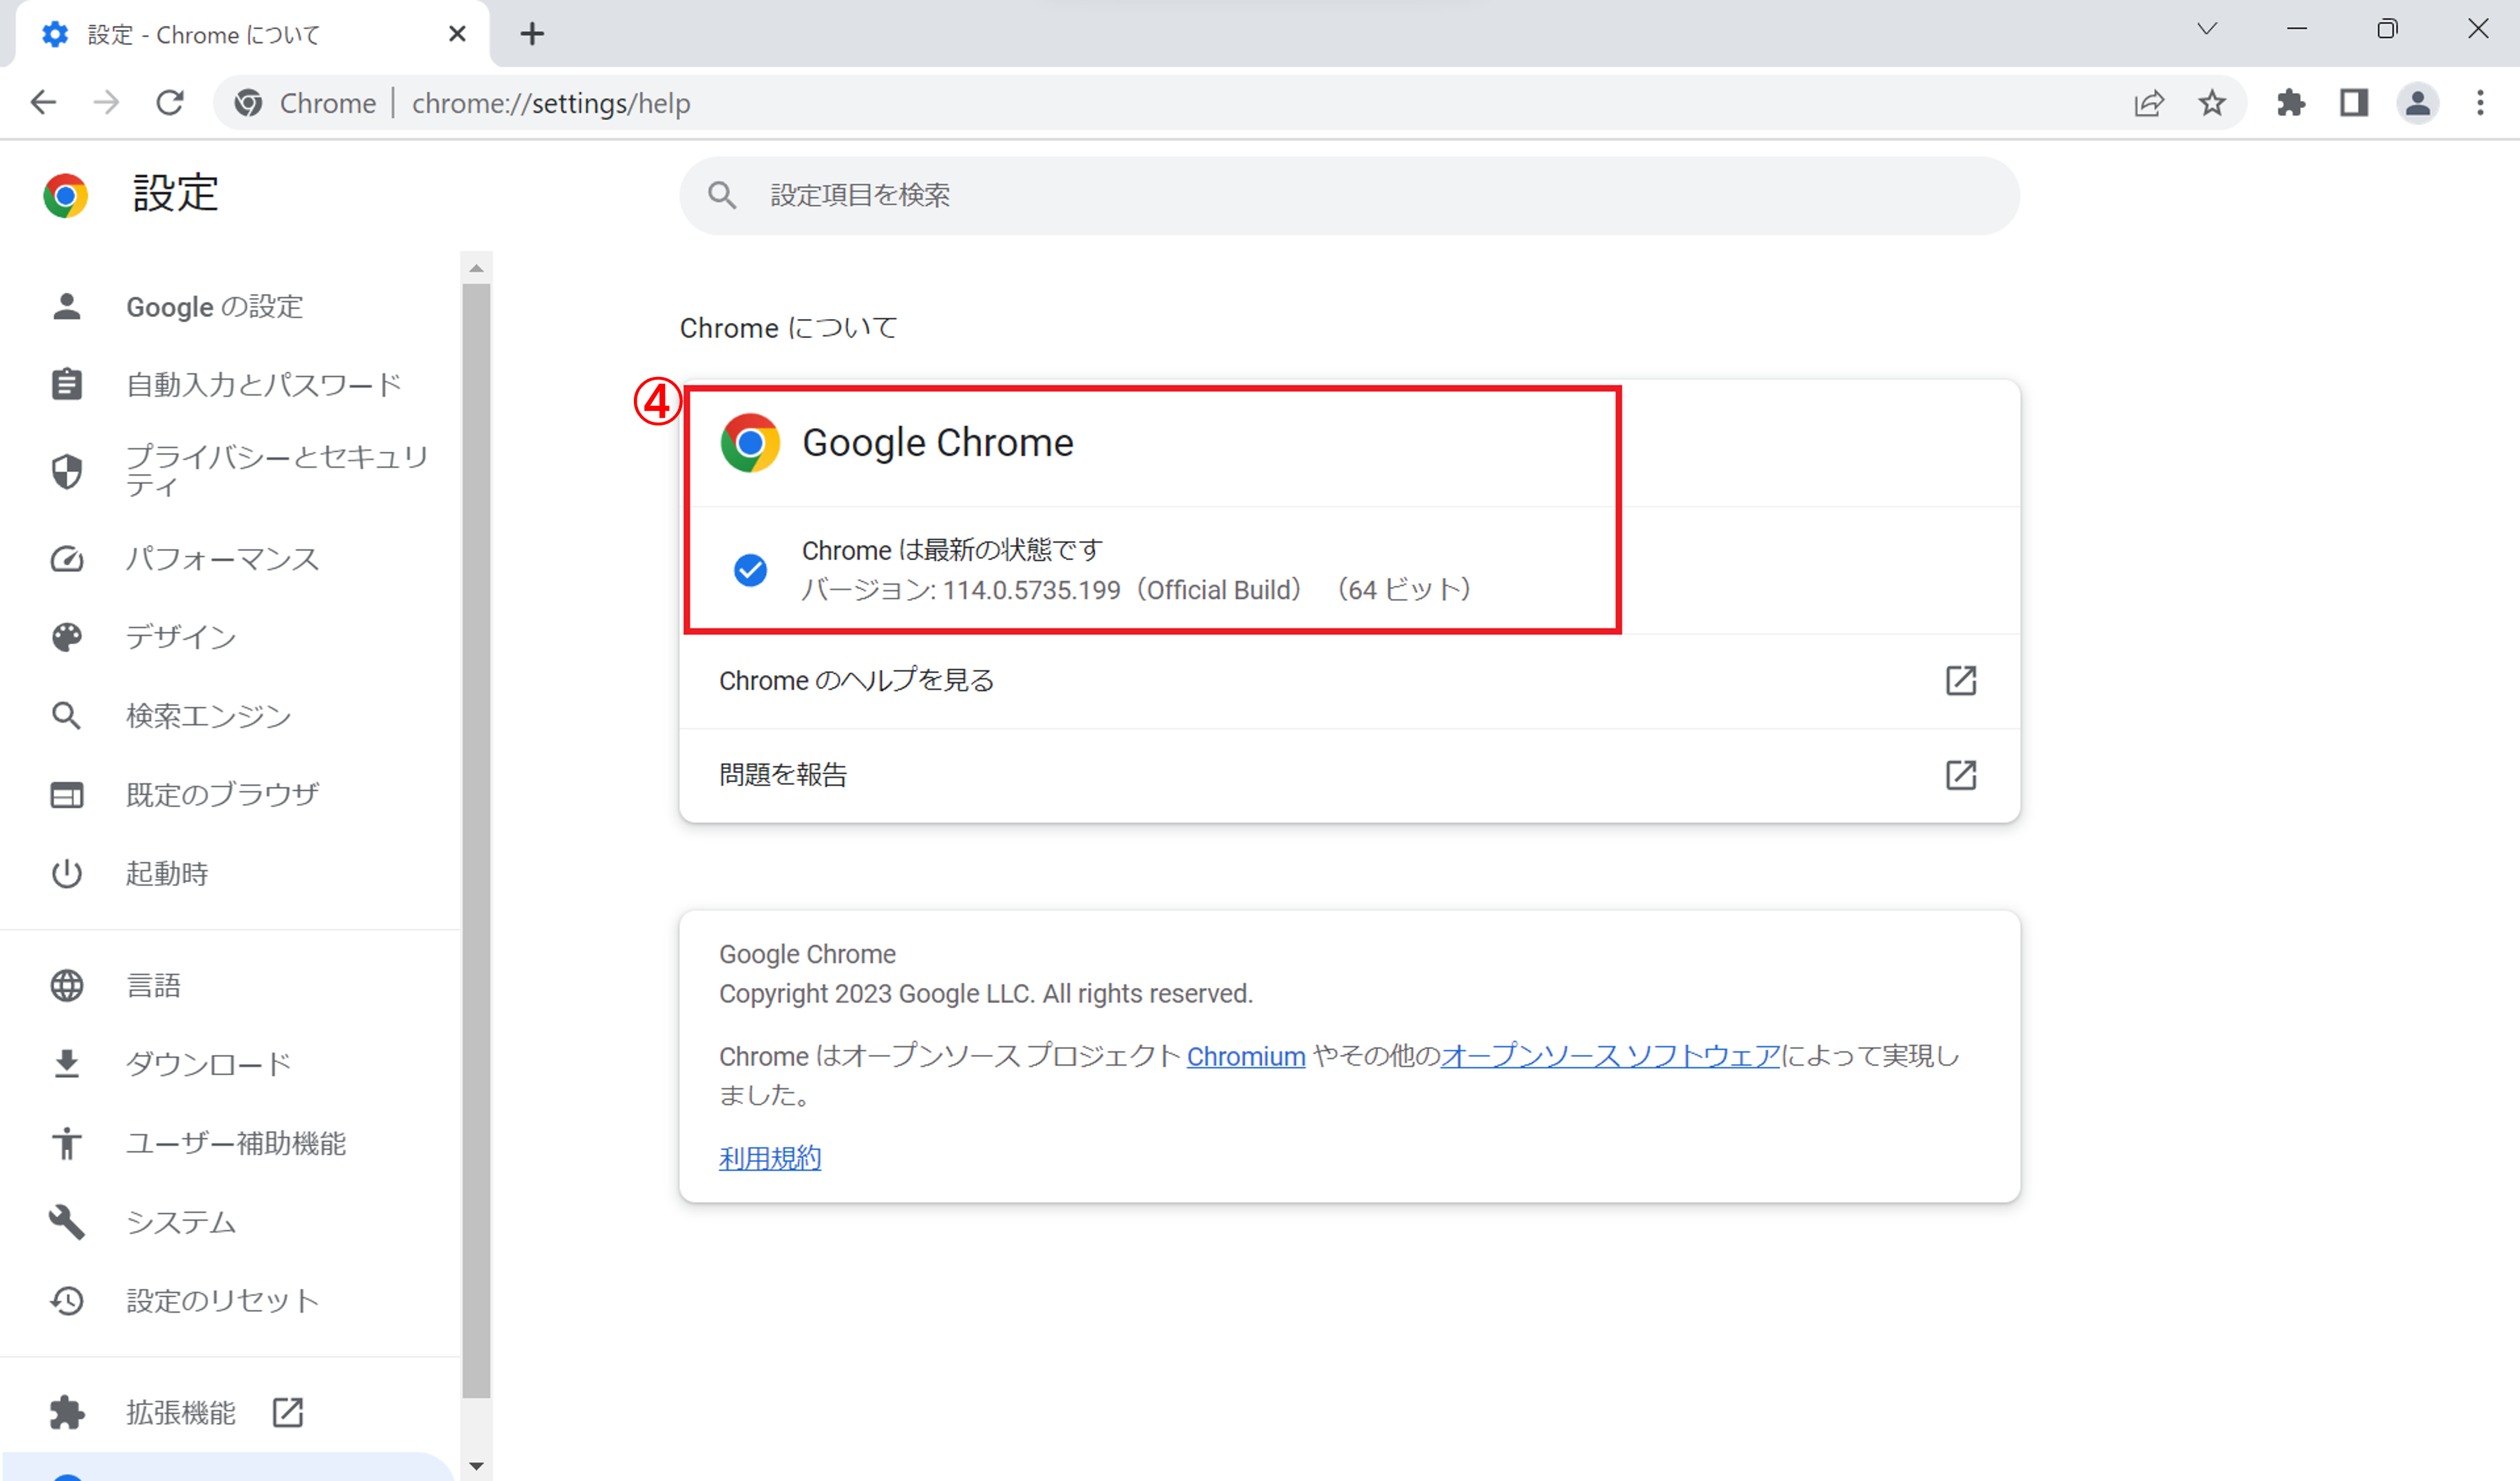The image size is (2520, 1481).
Task: Click the パフォーマンス speedometer icon in the sidebar
Action: tap(66, 559)
